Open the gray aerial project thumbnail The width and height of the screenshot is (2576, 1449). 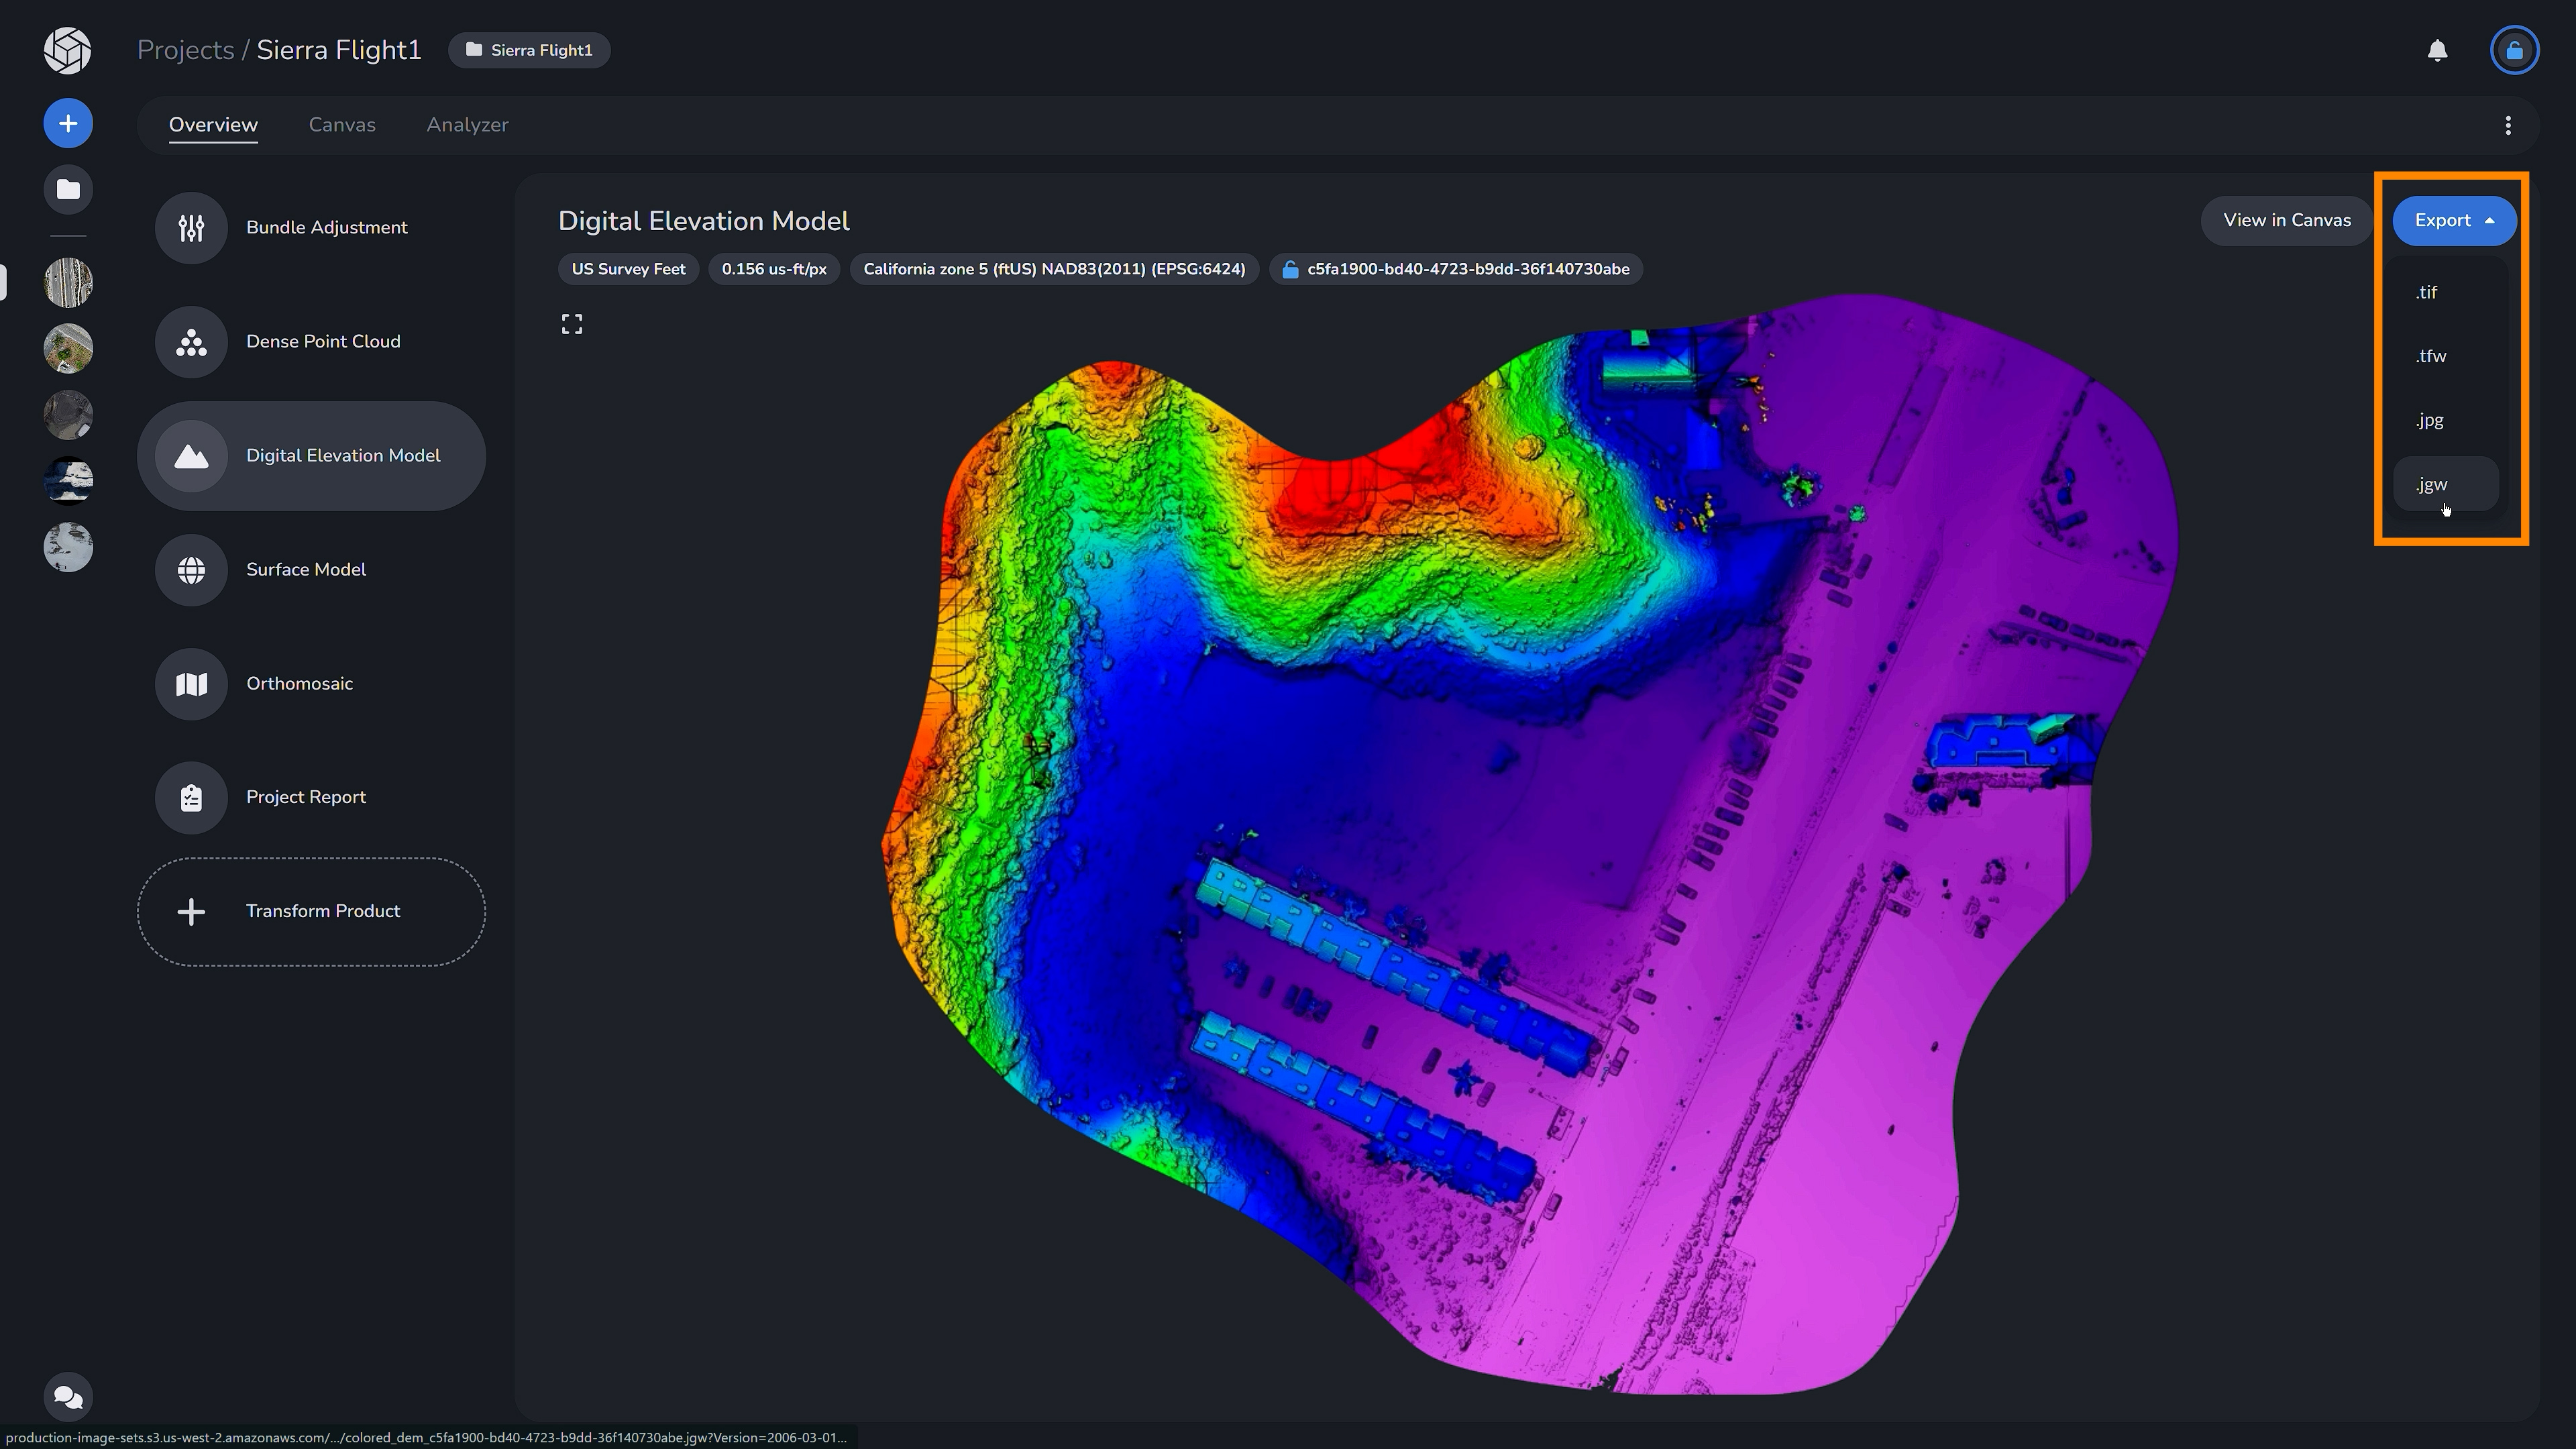[x=68, y=415]
